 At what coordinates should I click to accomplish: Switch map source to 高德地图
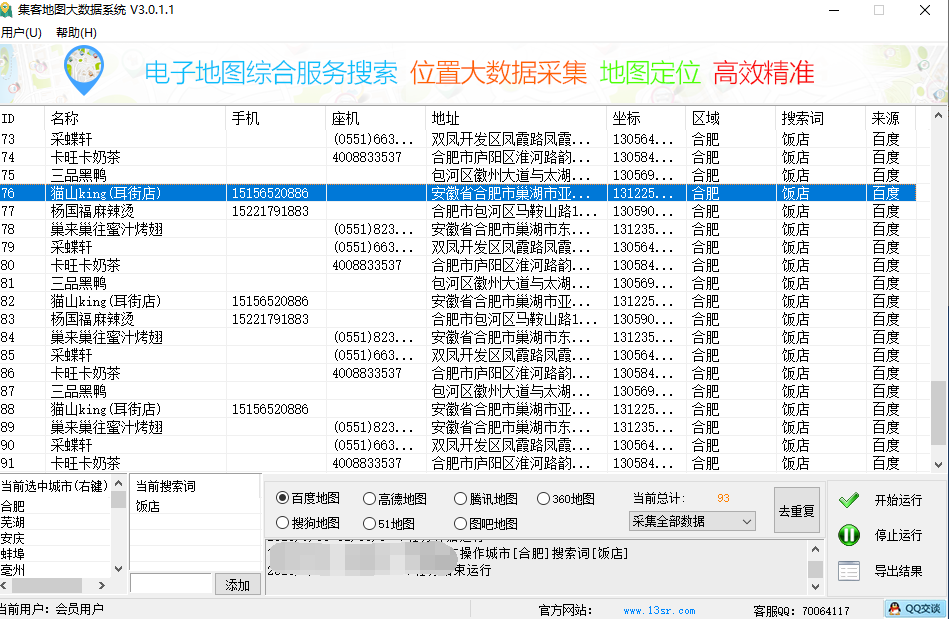(367, 499)
